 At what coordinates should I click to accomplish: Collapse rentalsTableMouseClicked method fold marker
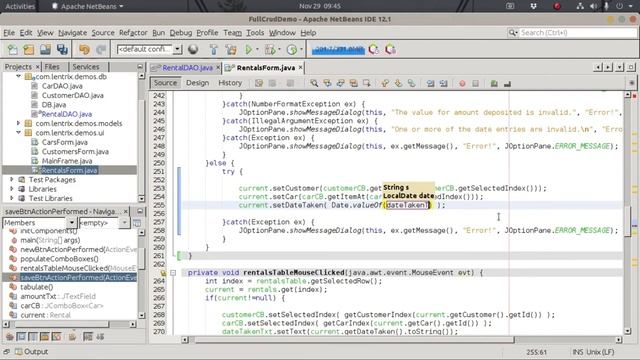[x=173, y=273]
